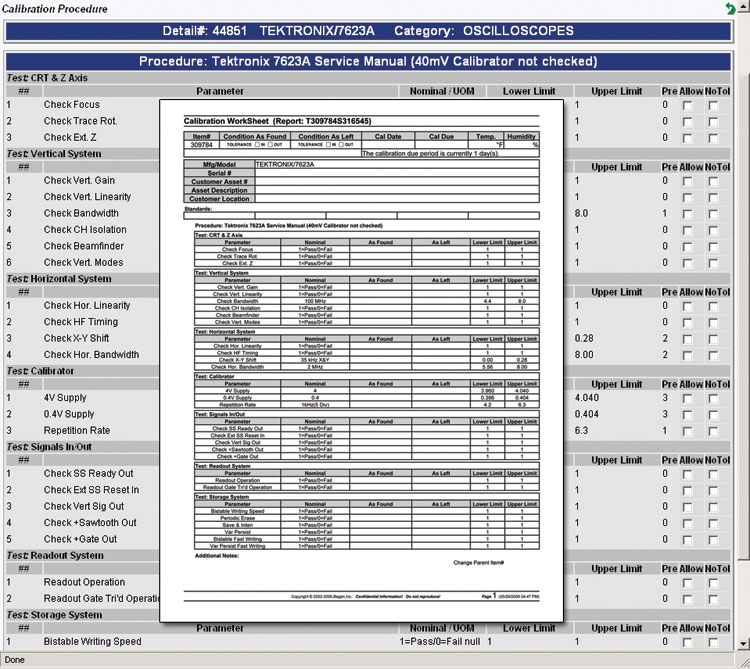Image resolution: width=750 pixels, height=669 pixels.
Task: Check Allow box for Check Vert. Gain
Action: coord(687,181)
